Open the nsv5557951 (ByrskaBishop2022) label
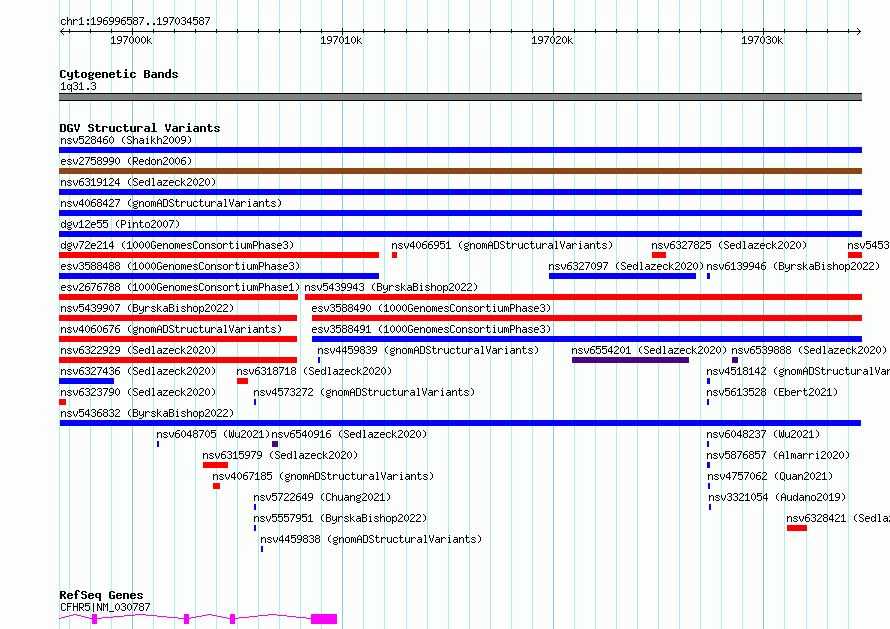This screenshot has width=890, height=629. tap(340, 518)
